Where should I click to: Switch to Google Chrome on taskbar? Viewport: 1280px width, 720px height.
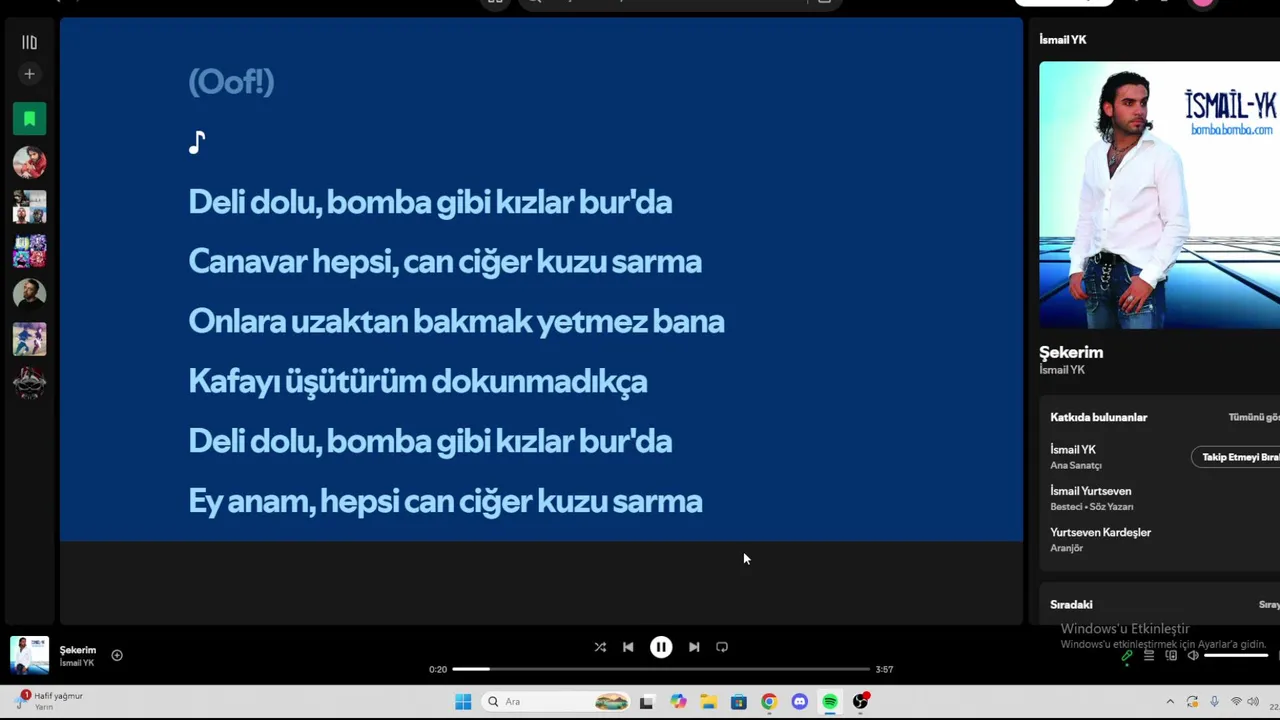pyautogui.click(x=769, y=702)
